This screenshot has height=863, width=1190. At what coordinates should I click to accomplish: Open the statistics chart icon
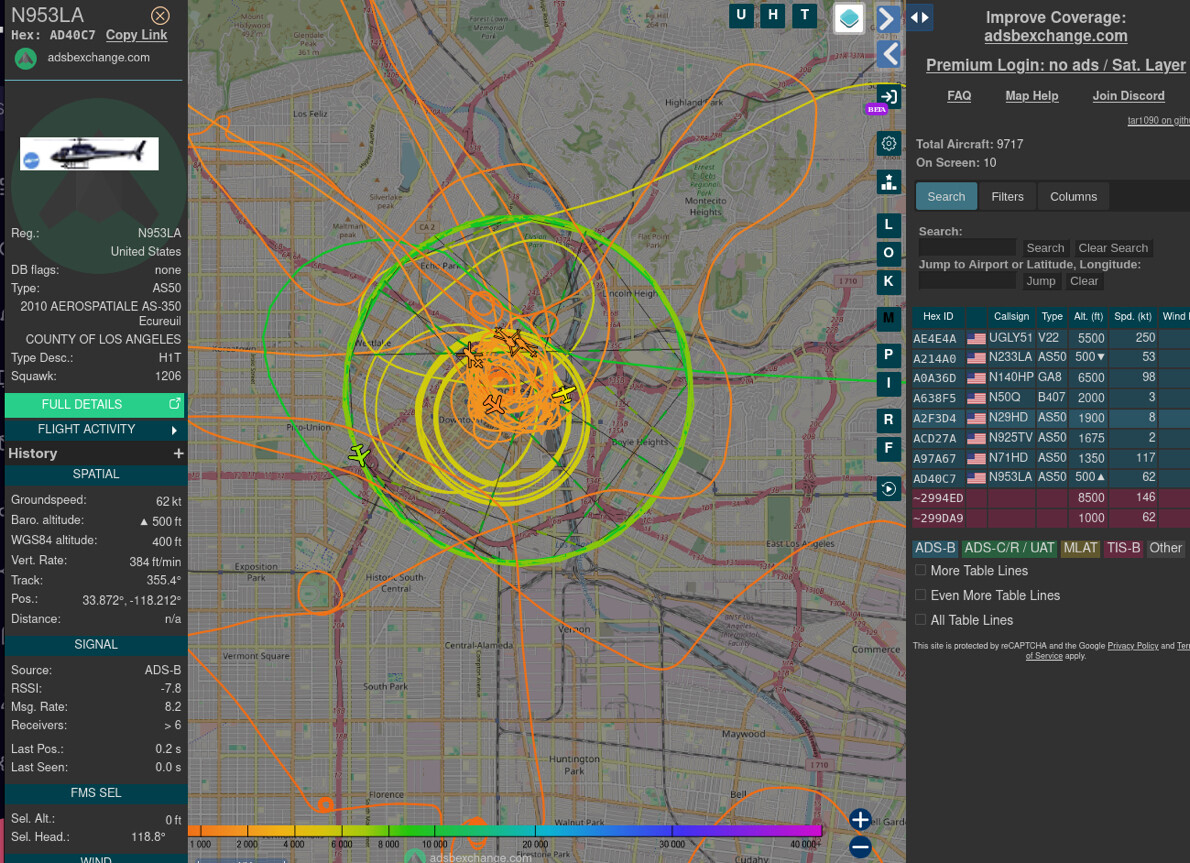pyautogui.click(x=889, y=182)
